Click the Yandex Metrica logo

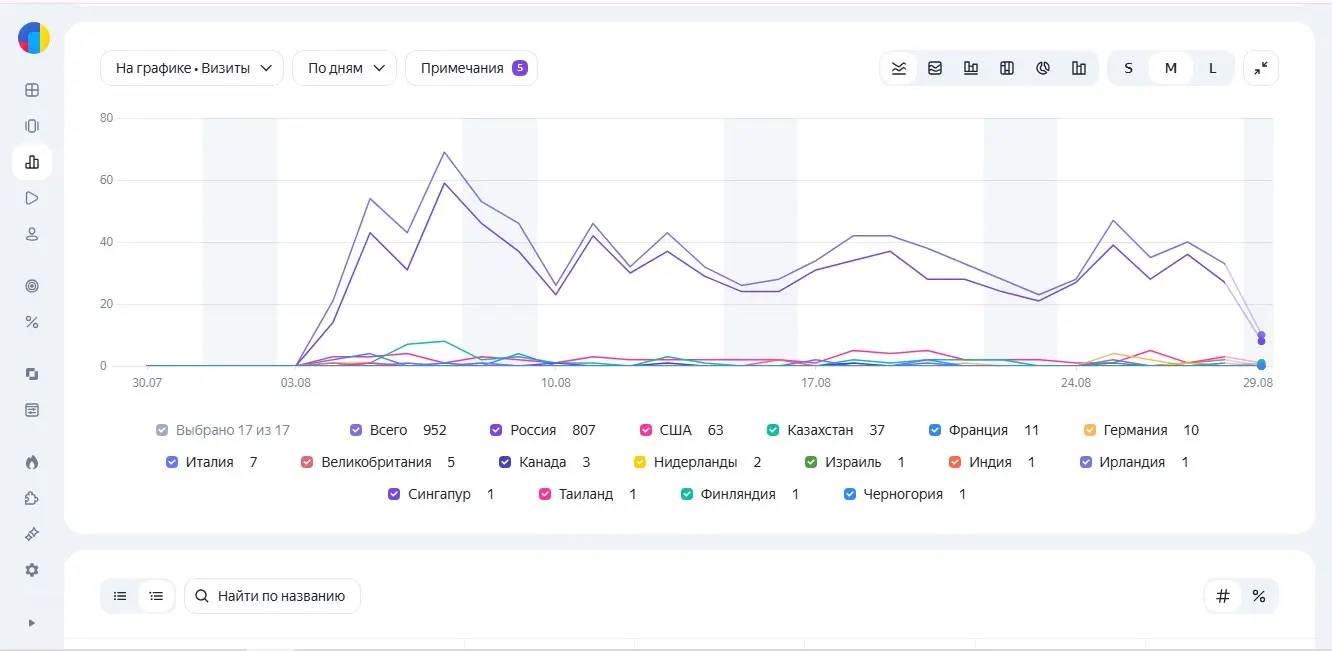(34, 38)
